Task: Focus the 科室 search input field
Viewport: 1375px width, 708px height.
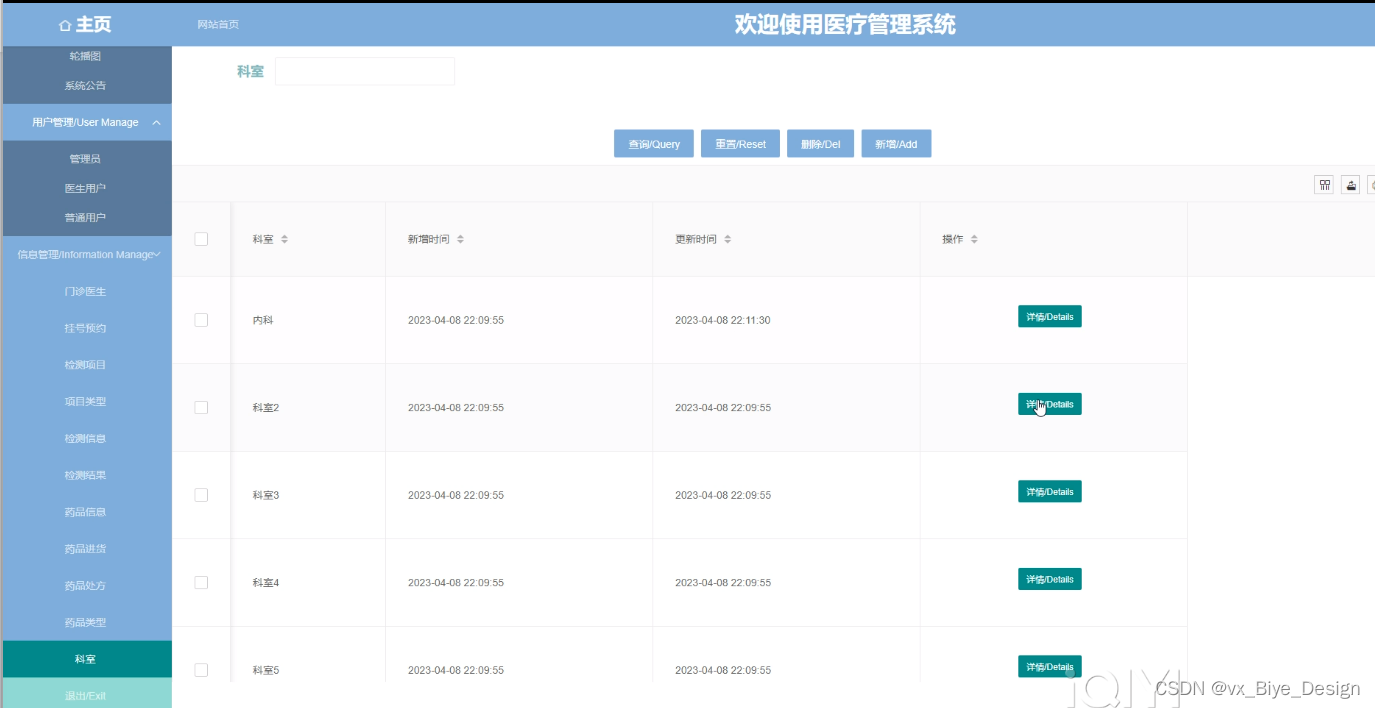Action: pyautogui.click(x=365, y=71)
